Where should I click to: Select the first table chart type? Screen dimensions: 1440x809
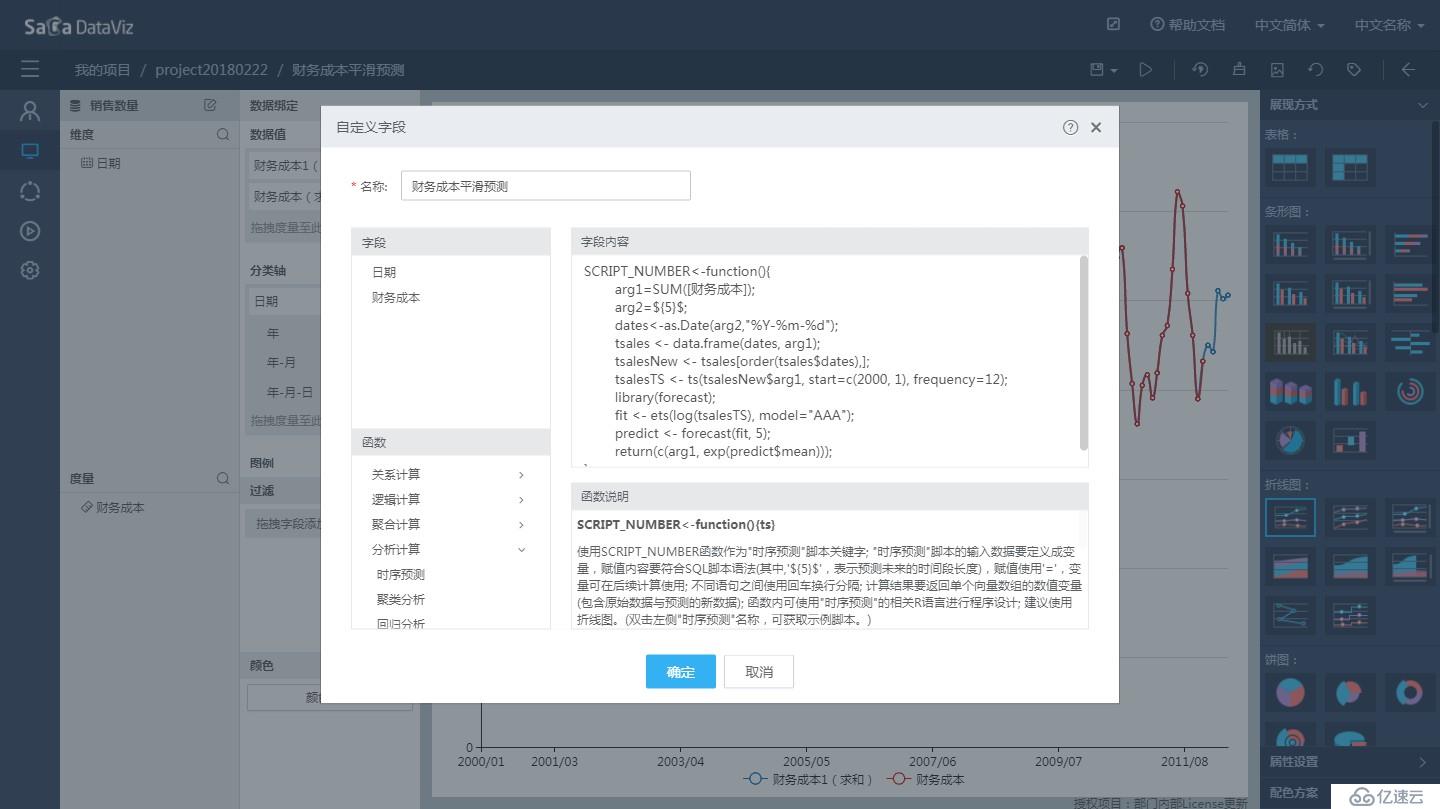click(x=1290, y=167)
